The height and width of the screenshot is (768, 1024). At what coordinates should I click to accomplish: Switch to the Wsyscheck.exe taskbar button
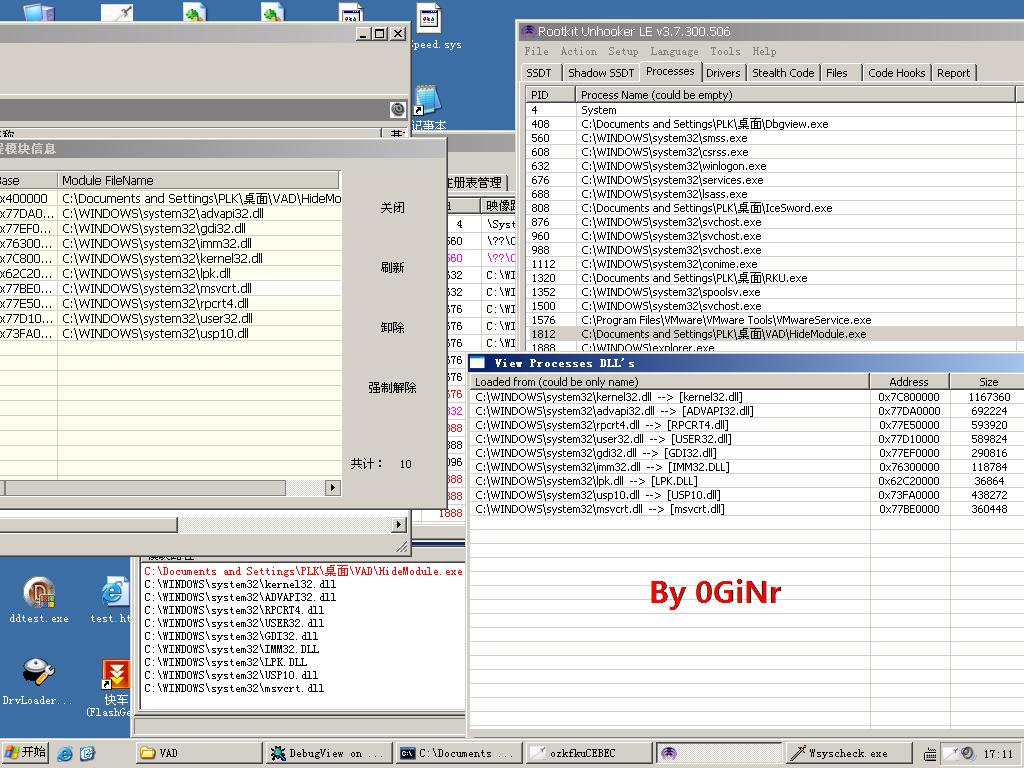tap(849, 753)
